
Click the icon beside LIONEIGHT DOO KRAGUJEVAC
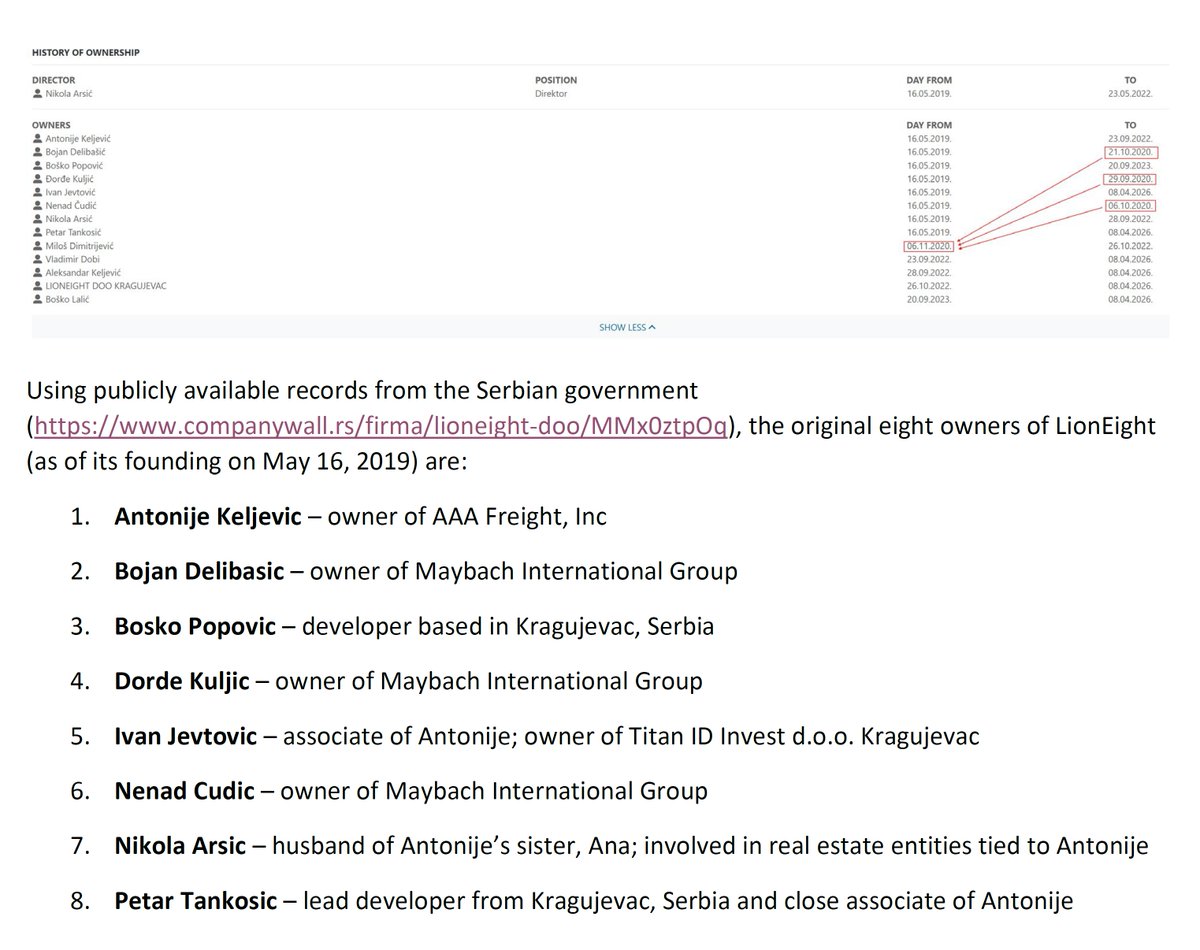(38, 286)
